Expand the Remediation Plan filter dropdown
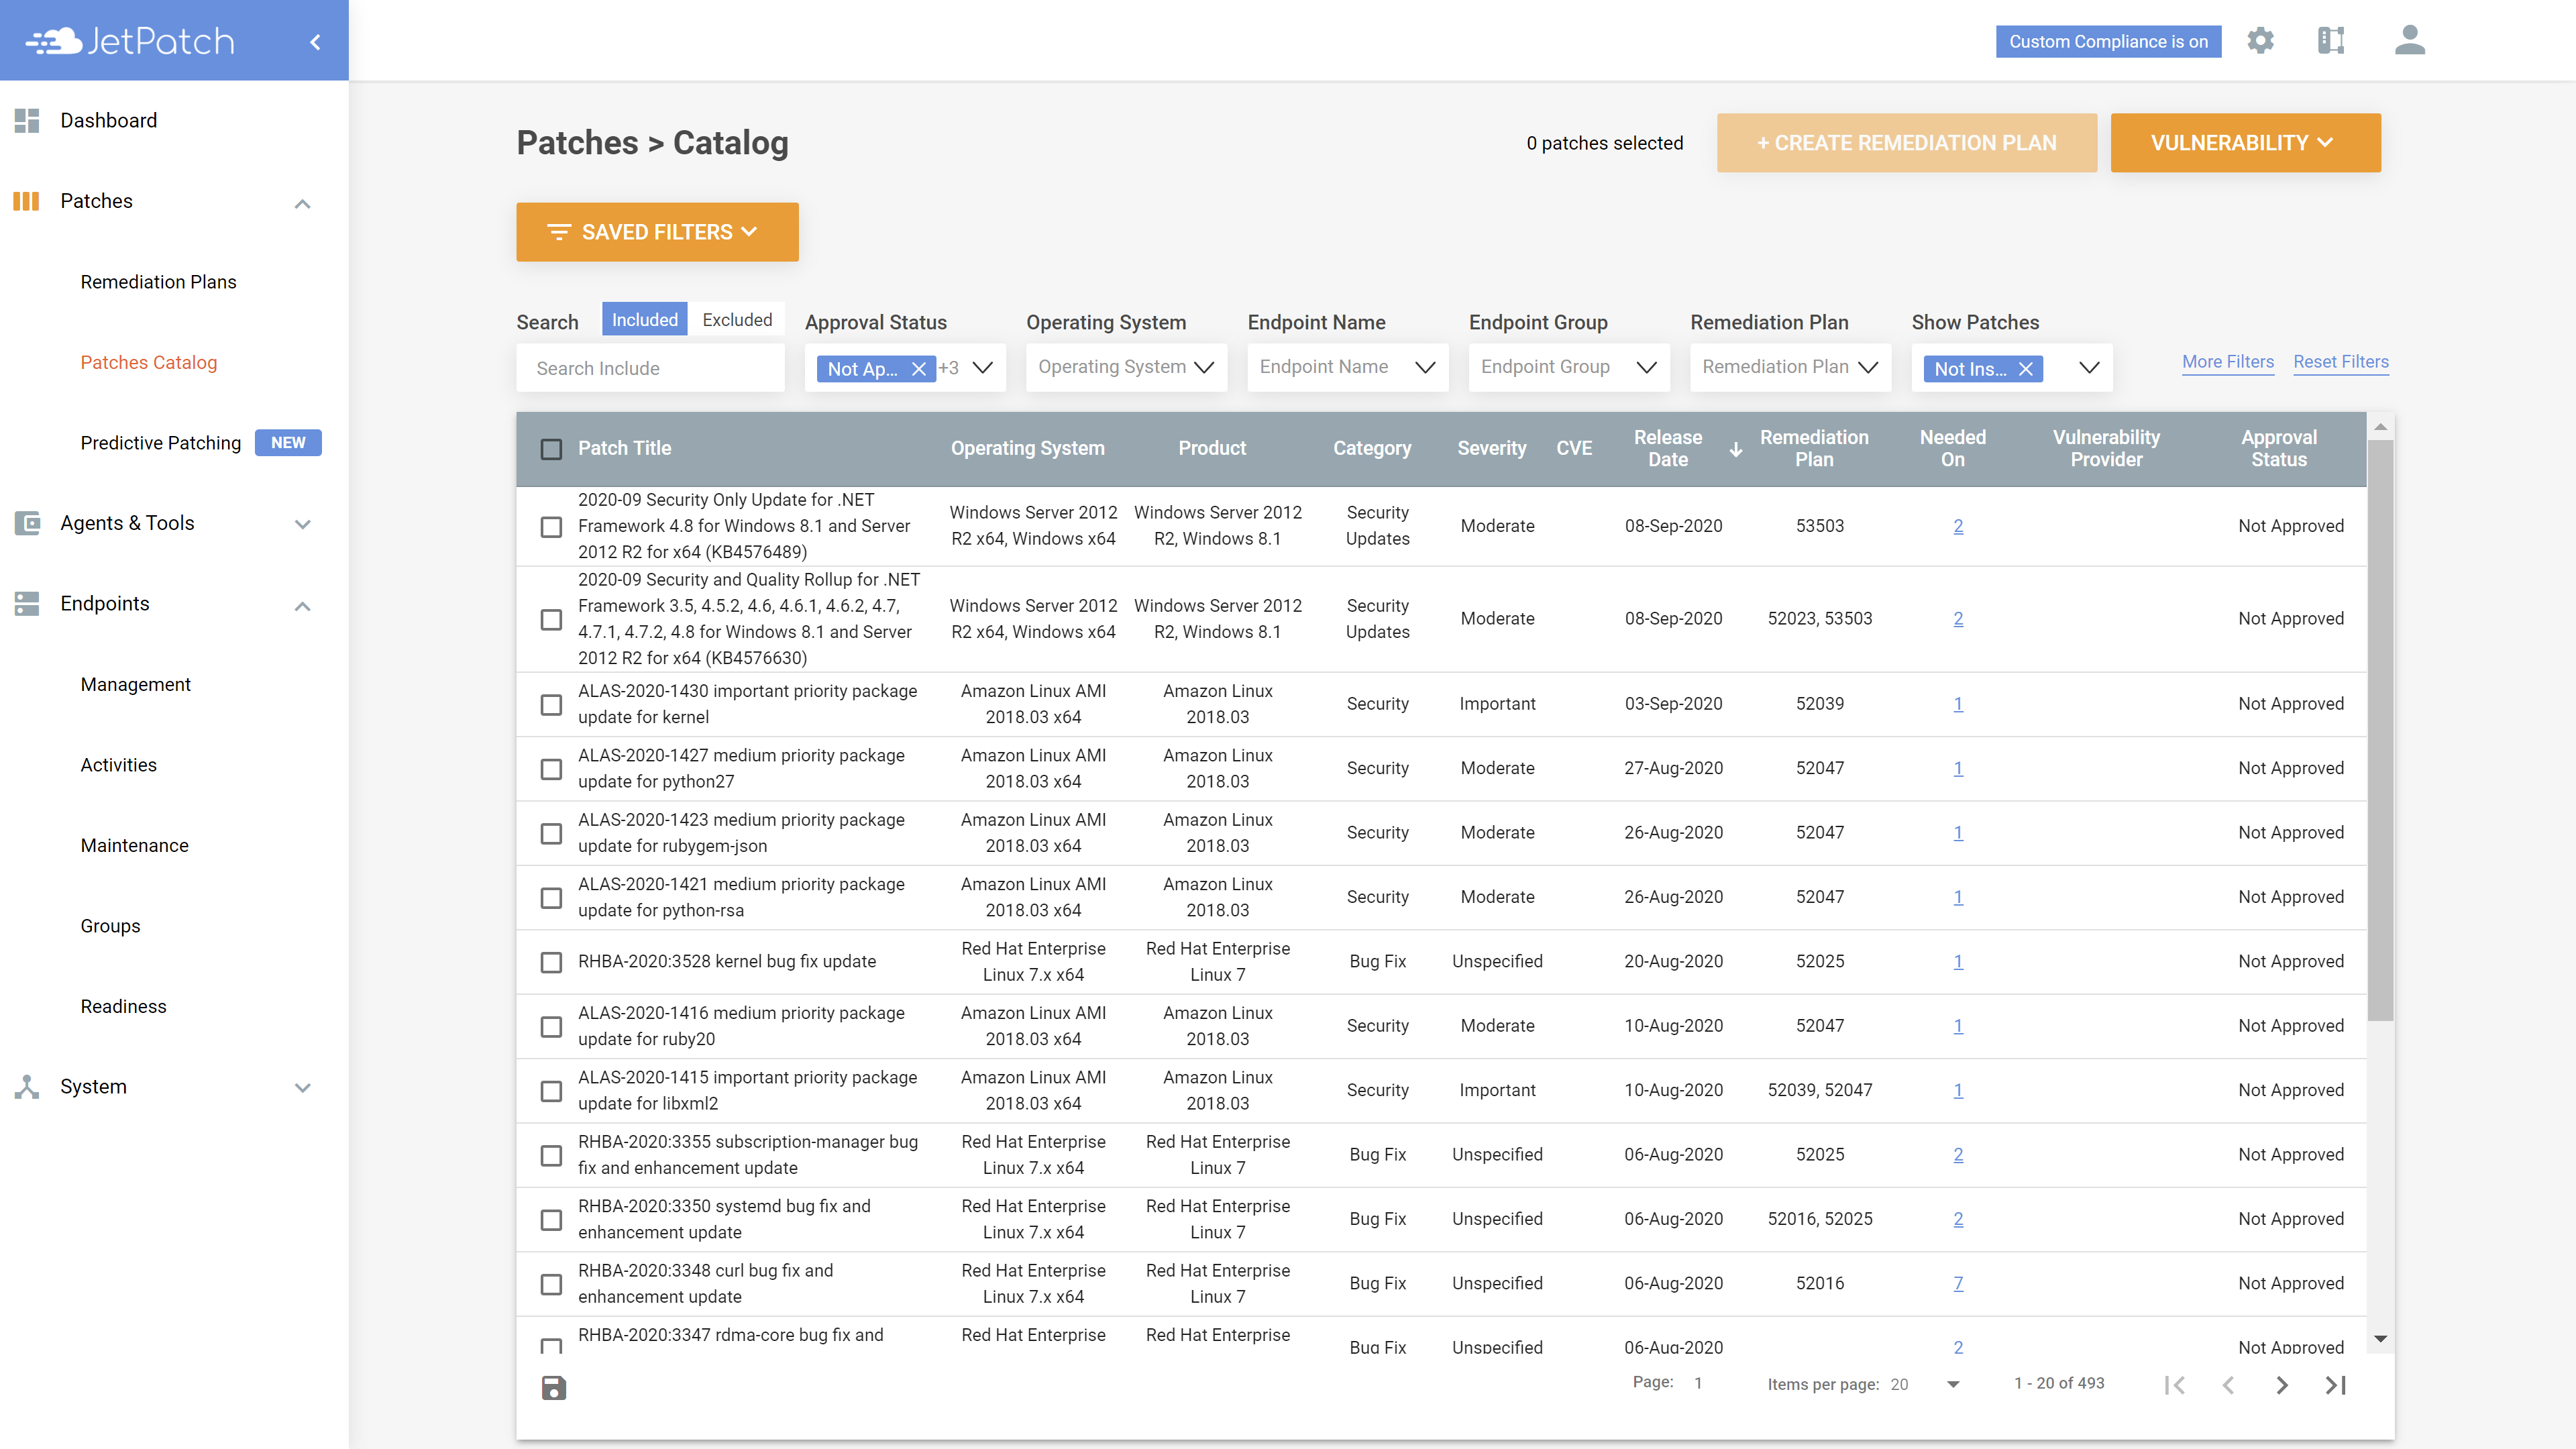This screenshot has height=1449, width=2576. pos(1867,368)
